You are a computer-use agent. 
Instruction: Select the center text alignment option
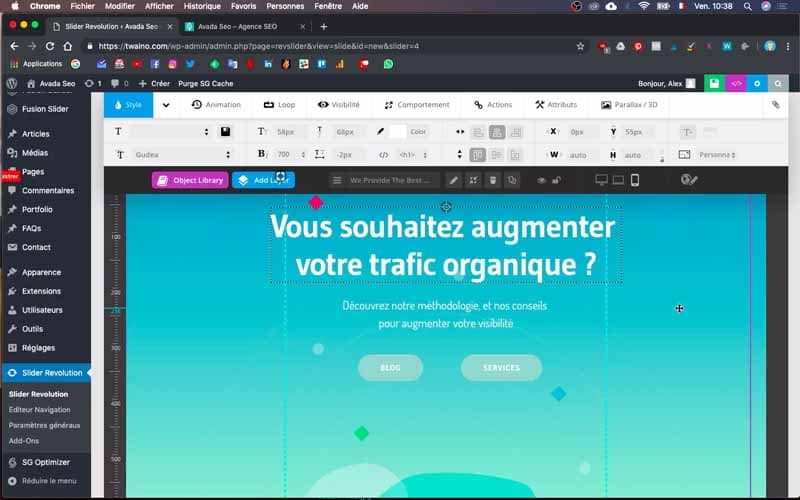click(497, 132)
